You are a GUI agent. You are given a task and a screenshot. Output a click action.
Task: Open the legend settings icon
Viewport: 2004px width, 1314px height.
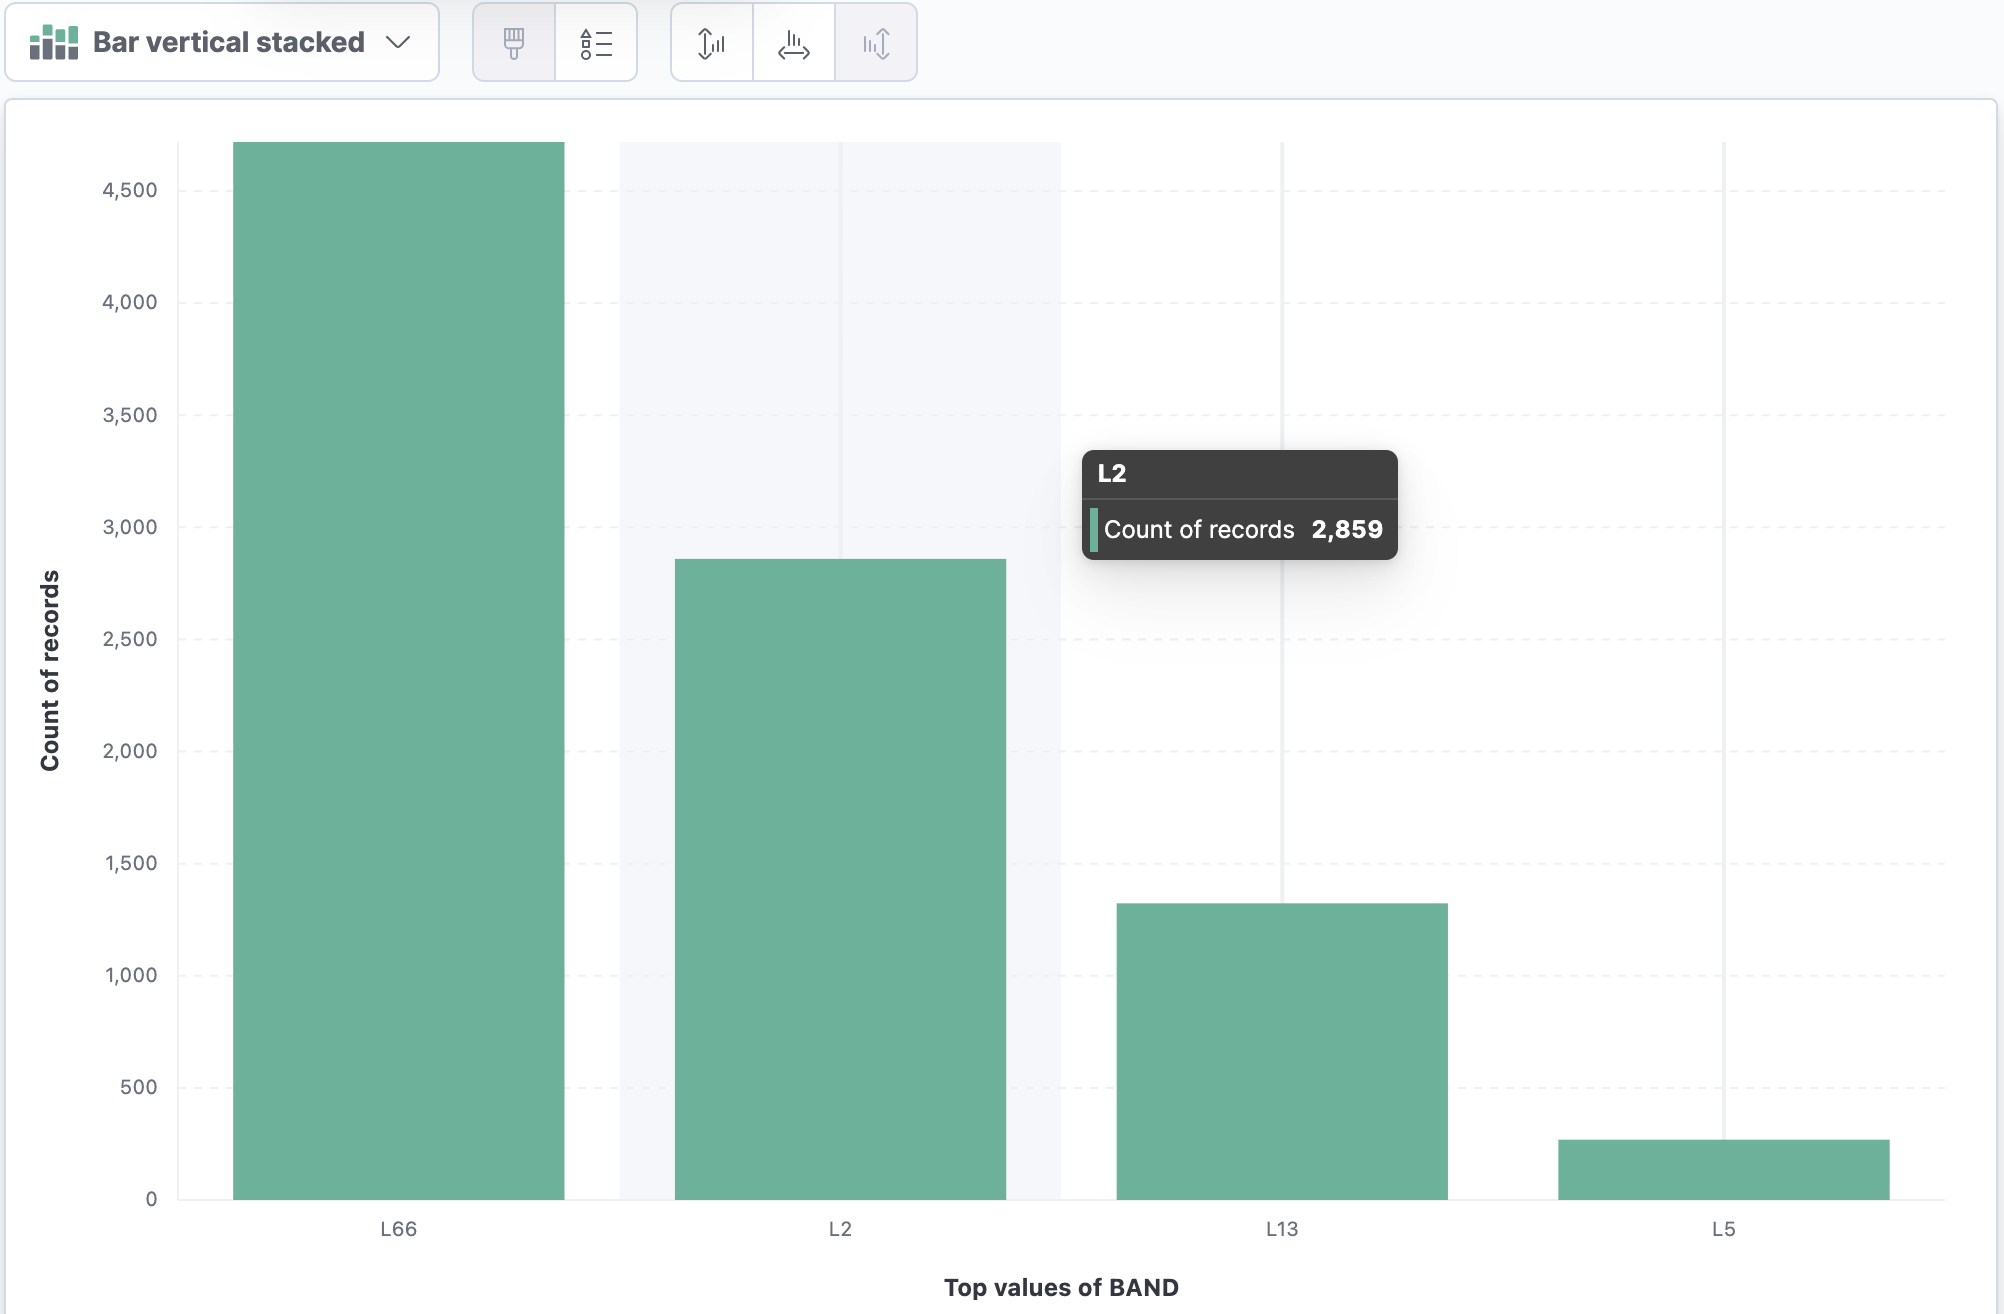(596, 43)
